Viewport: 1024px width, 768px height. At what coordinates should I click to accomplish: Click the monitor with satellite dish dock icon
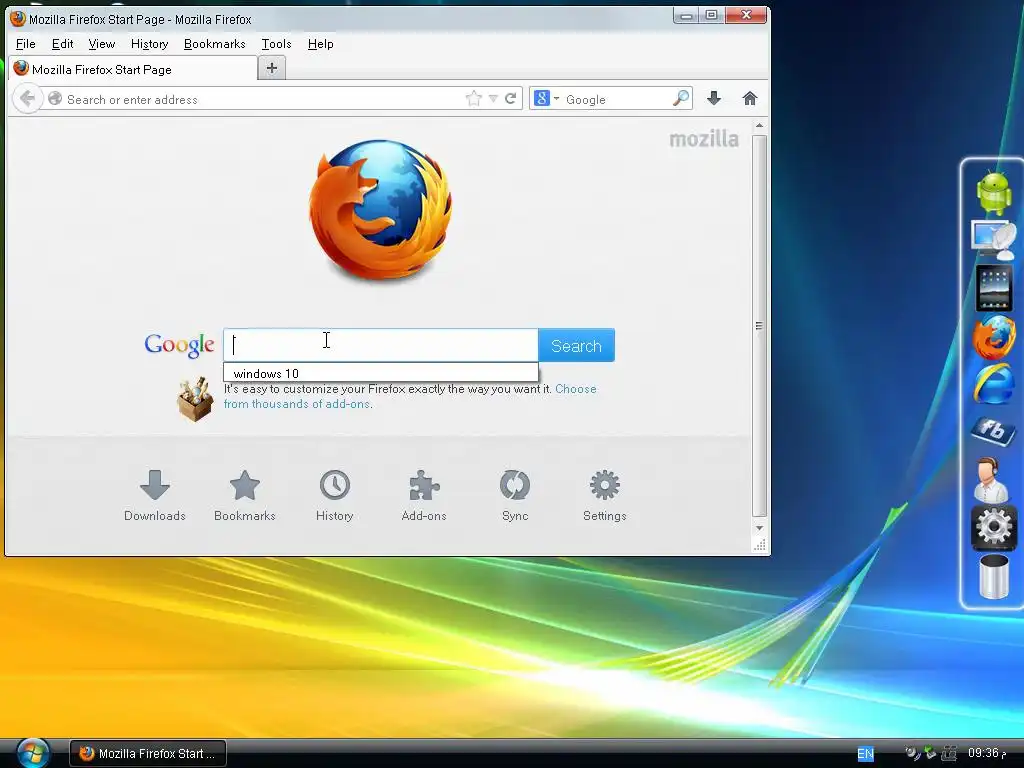993,240
